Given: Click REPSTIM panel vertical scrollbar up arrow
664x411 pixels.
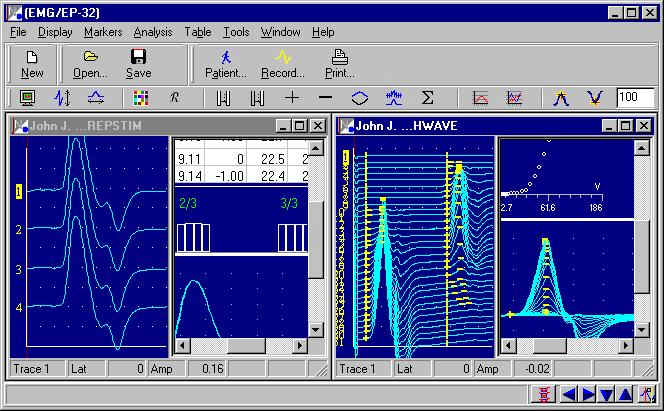Looking at the screenshot, I should pos(316,148).
